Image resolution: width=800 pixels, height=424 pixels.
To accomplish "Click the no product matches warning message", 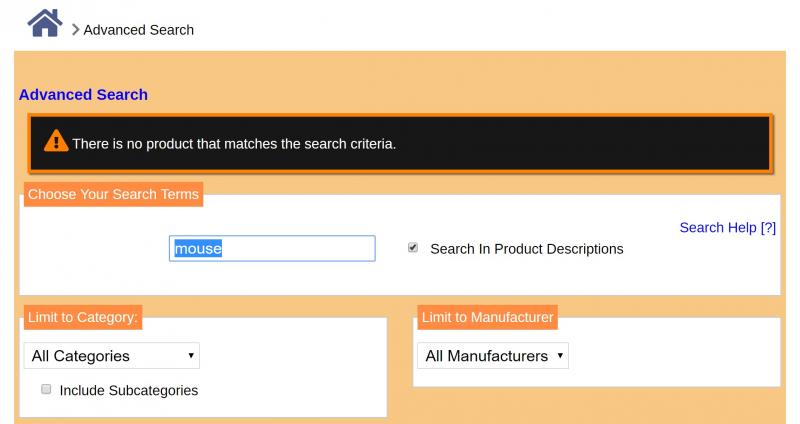I will [x=234, y=144].
